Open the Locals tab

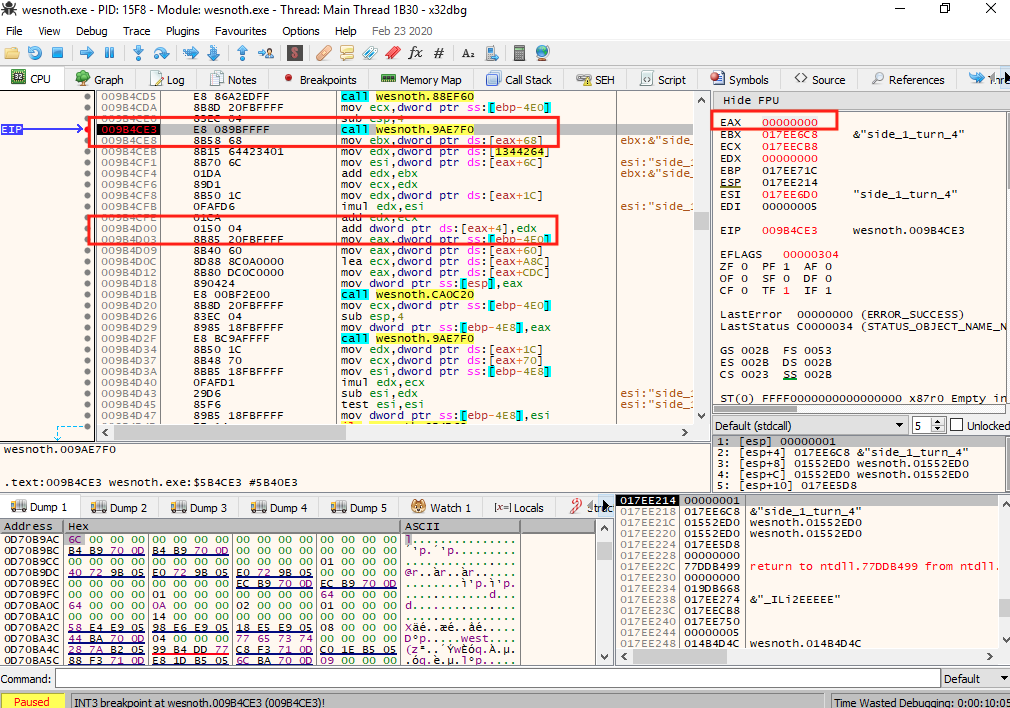519,508
